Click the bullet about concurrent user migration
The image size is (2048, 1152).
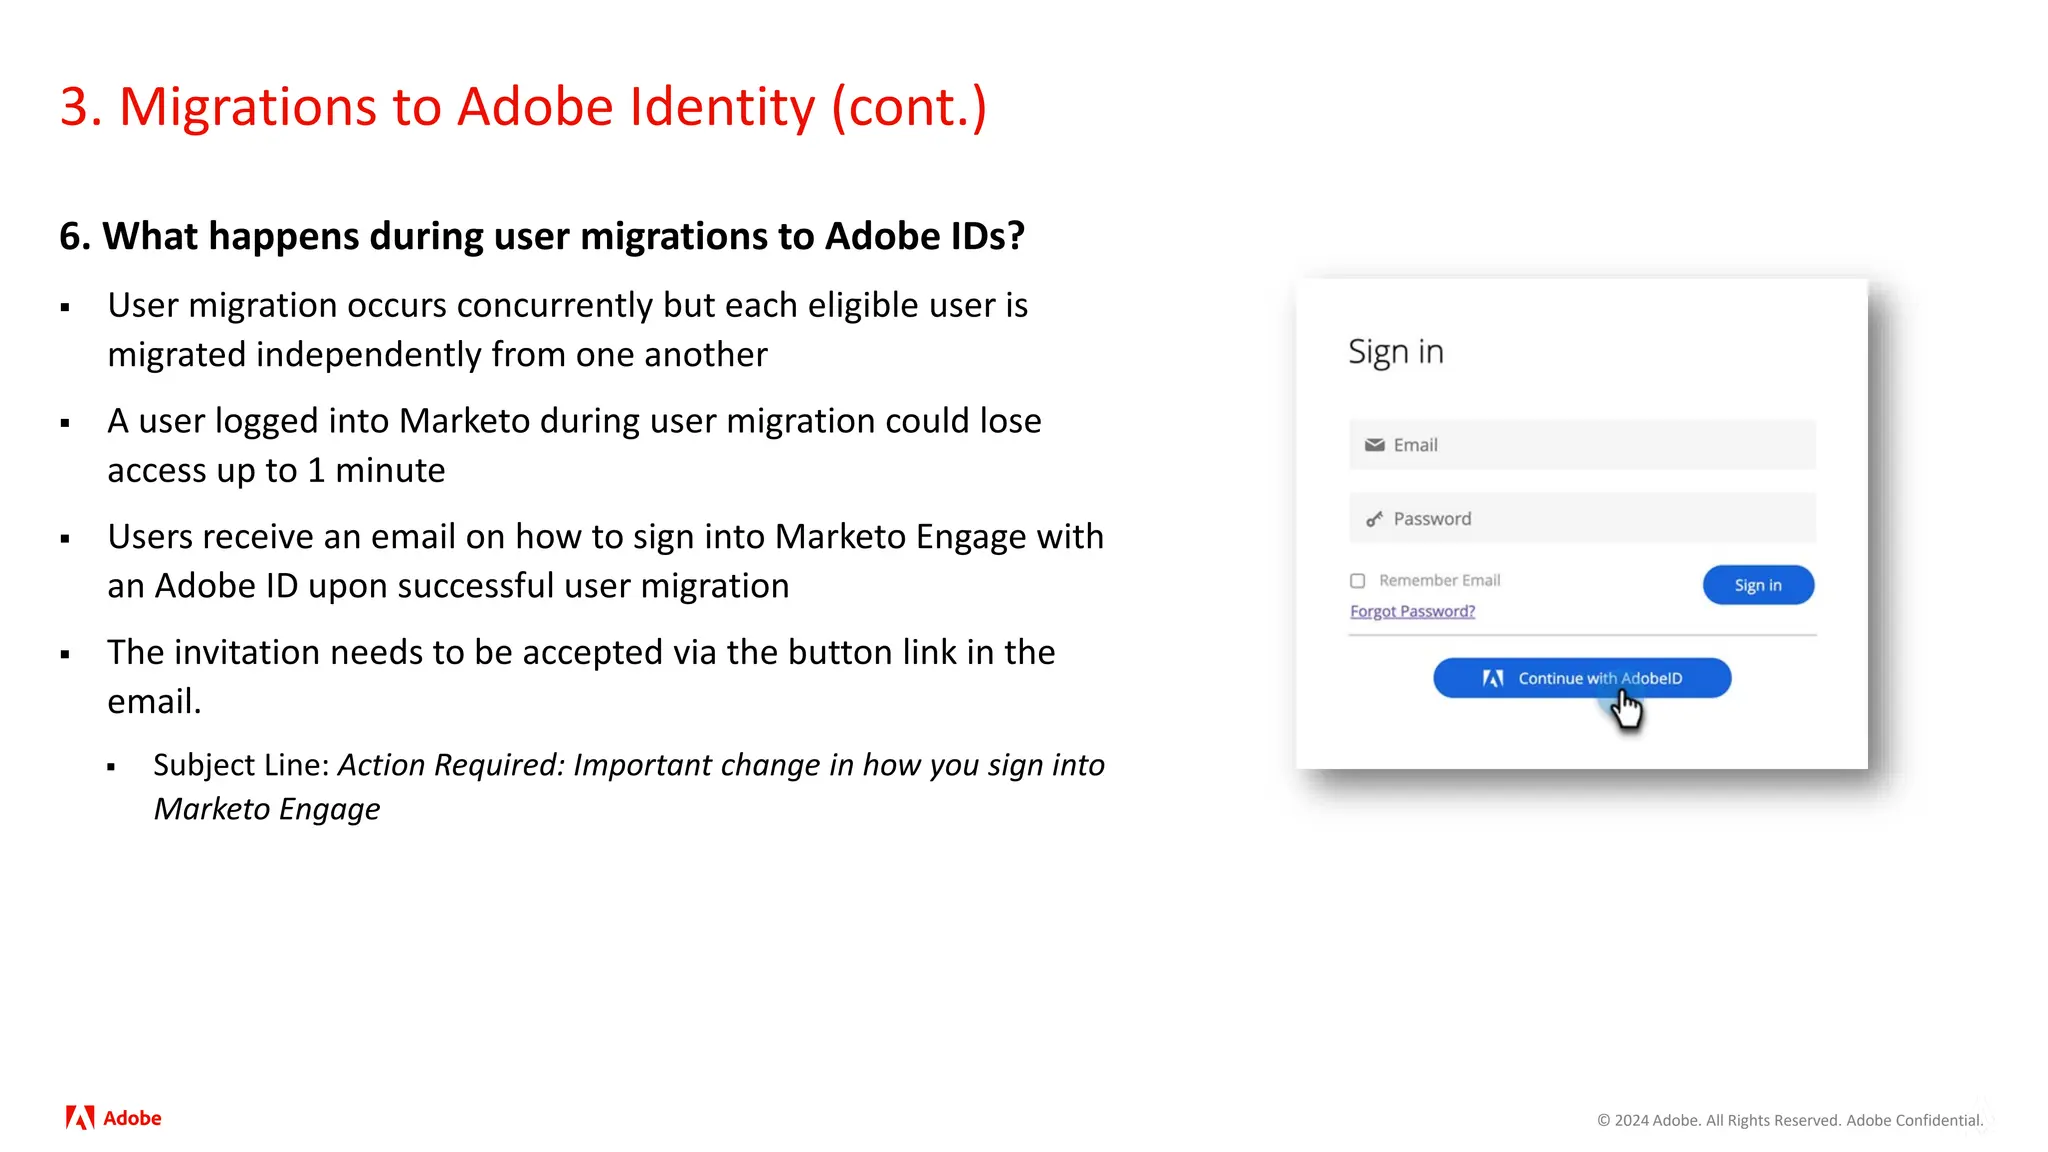click(x=568, y=330)
